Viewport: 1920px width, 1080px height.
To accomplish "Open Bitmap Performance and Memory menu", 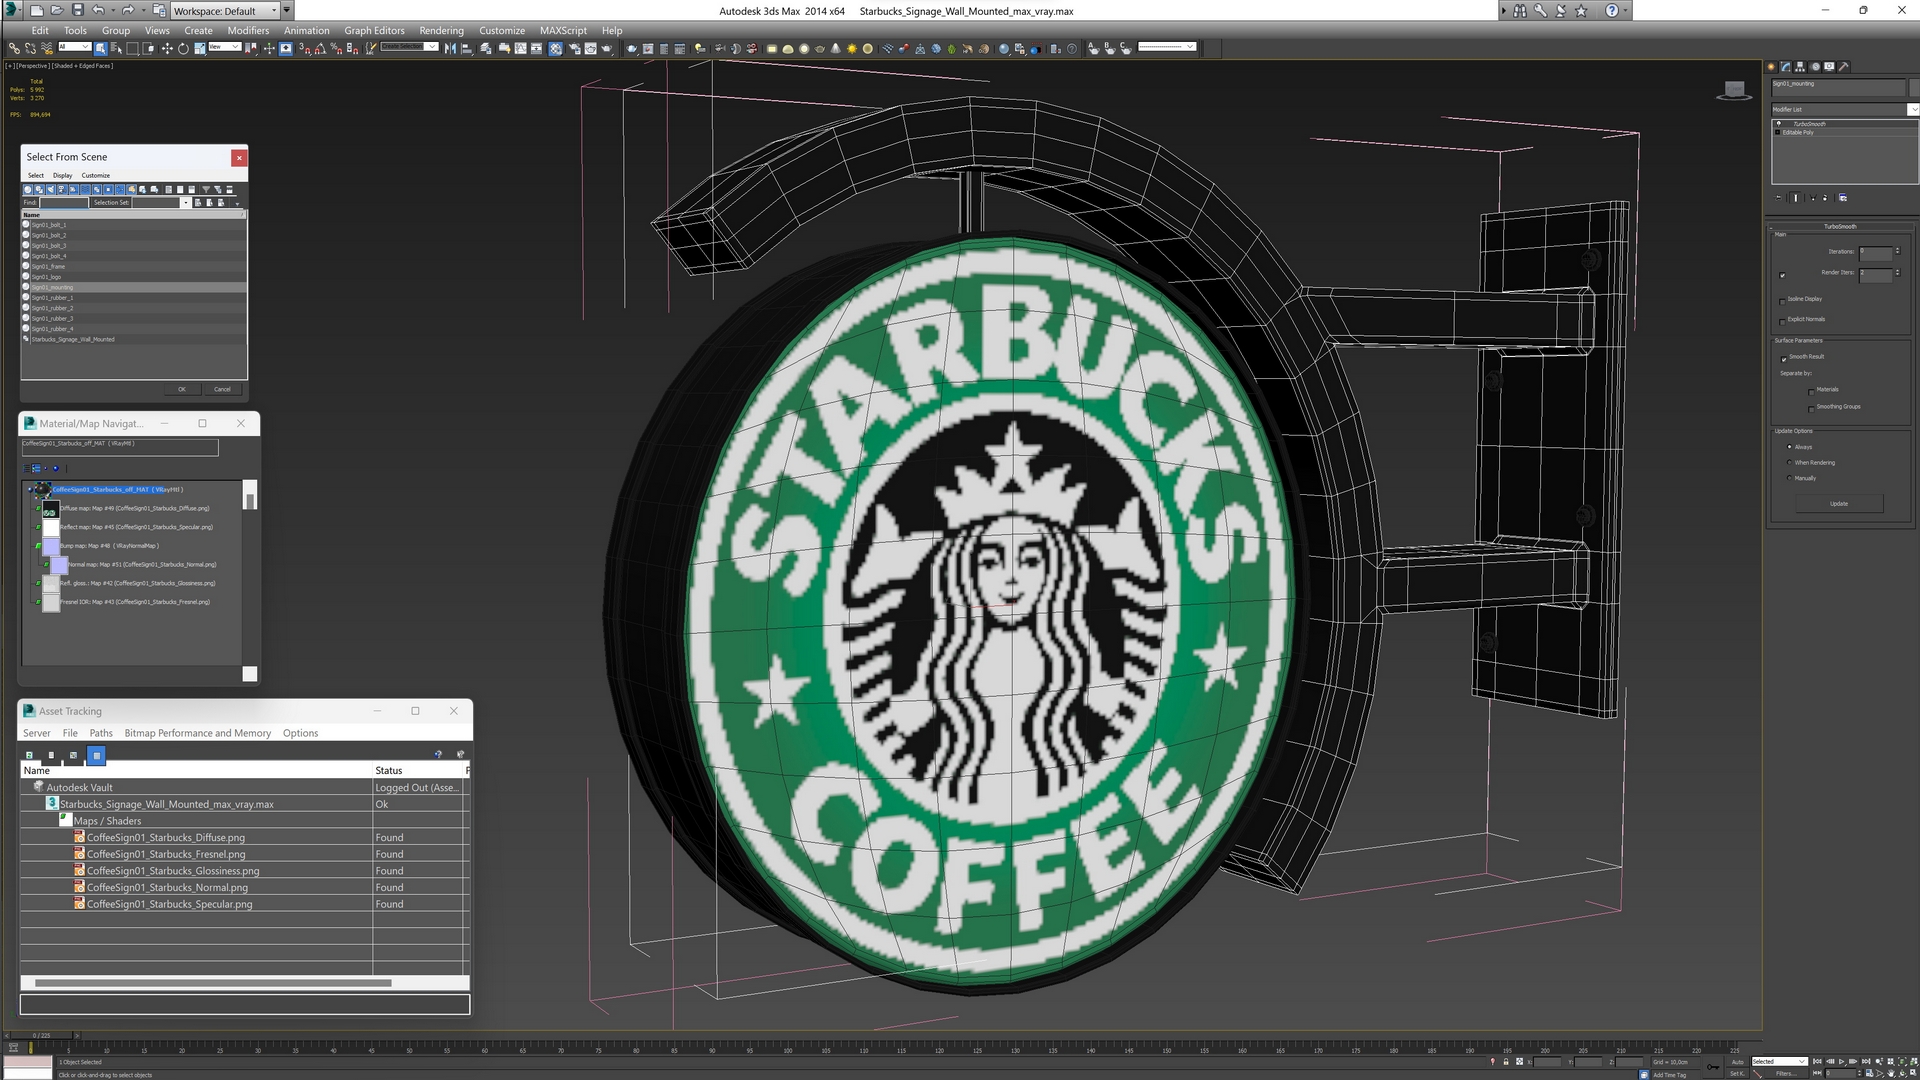I will [198, 733].
